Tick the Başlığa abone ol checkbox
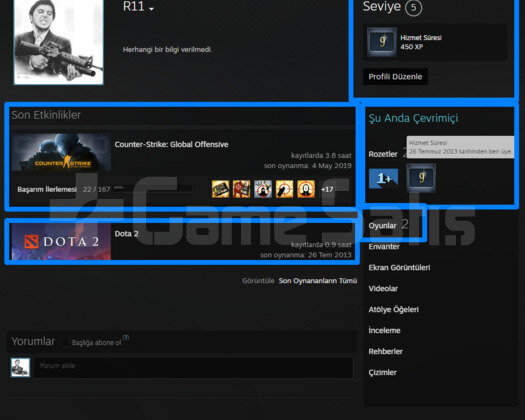The height and width of the screenshot is (420, 525). pos(66,343)
